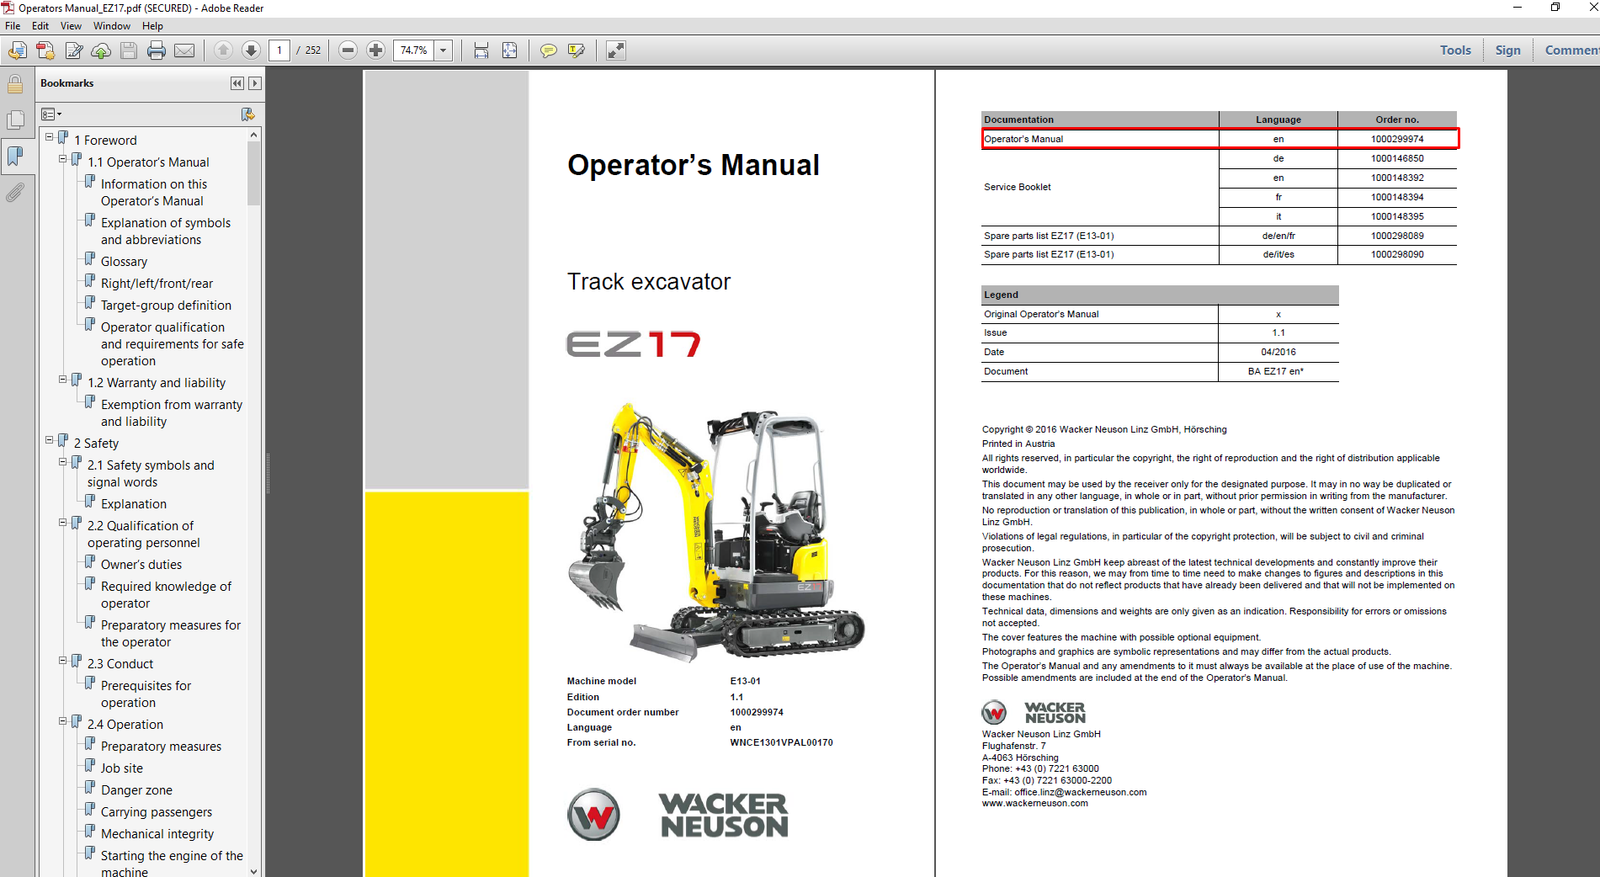
Task: Open the zoom level dropdown
Action: click(443, 50)
